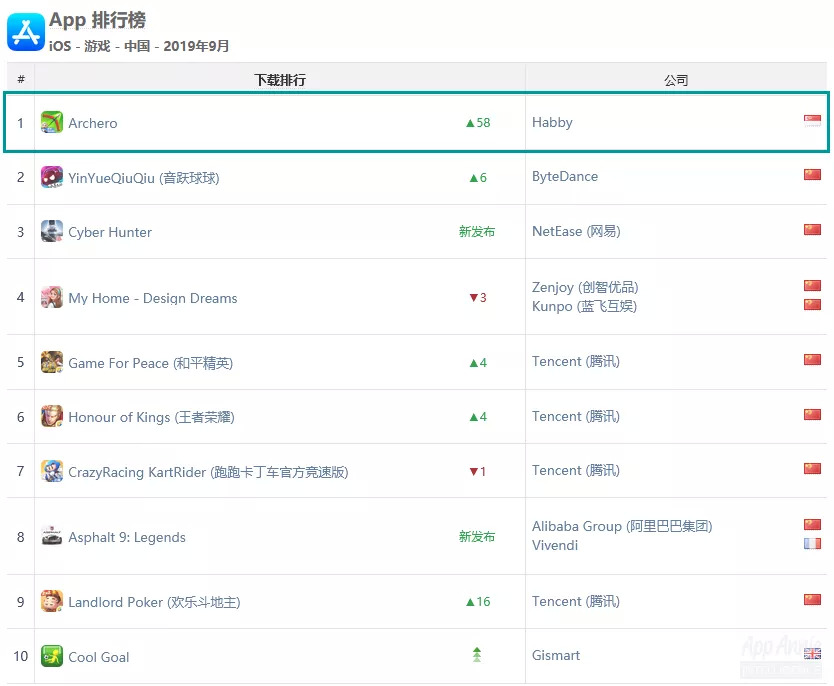
Task: Click the App 排行榜 title
Action: [x=97, y=20]
